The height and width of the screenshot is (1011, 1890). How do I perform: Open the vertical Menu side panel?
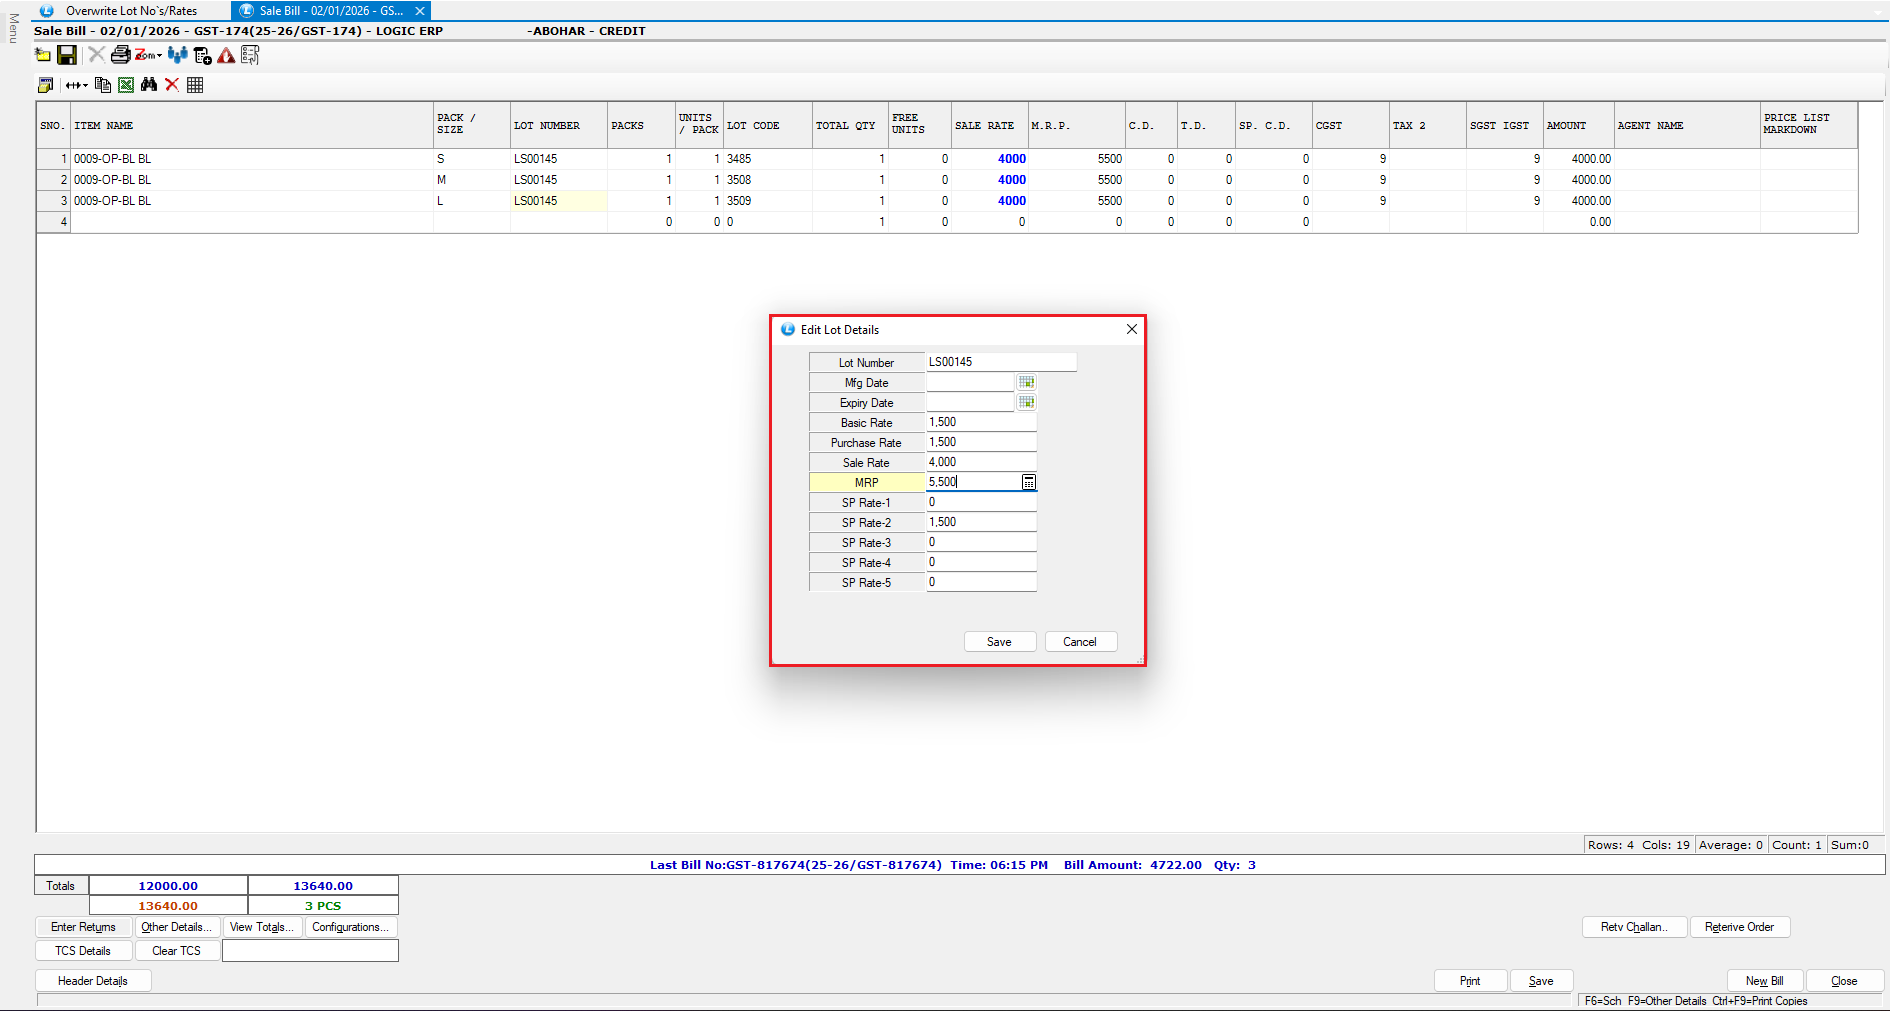point(13,28)
